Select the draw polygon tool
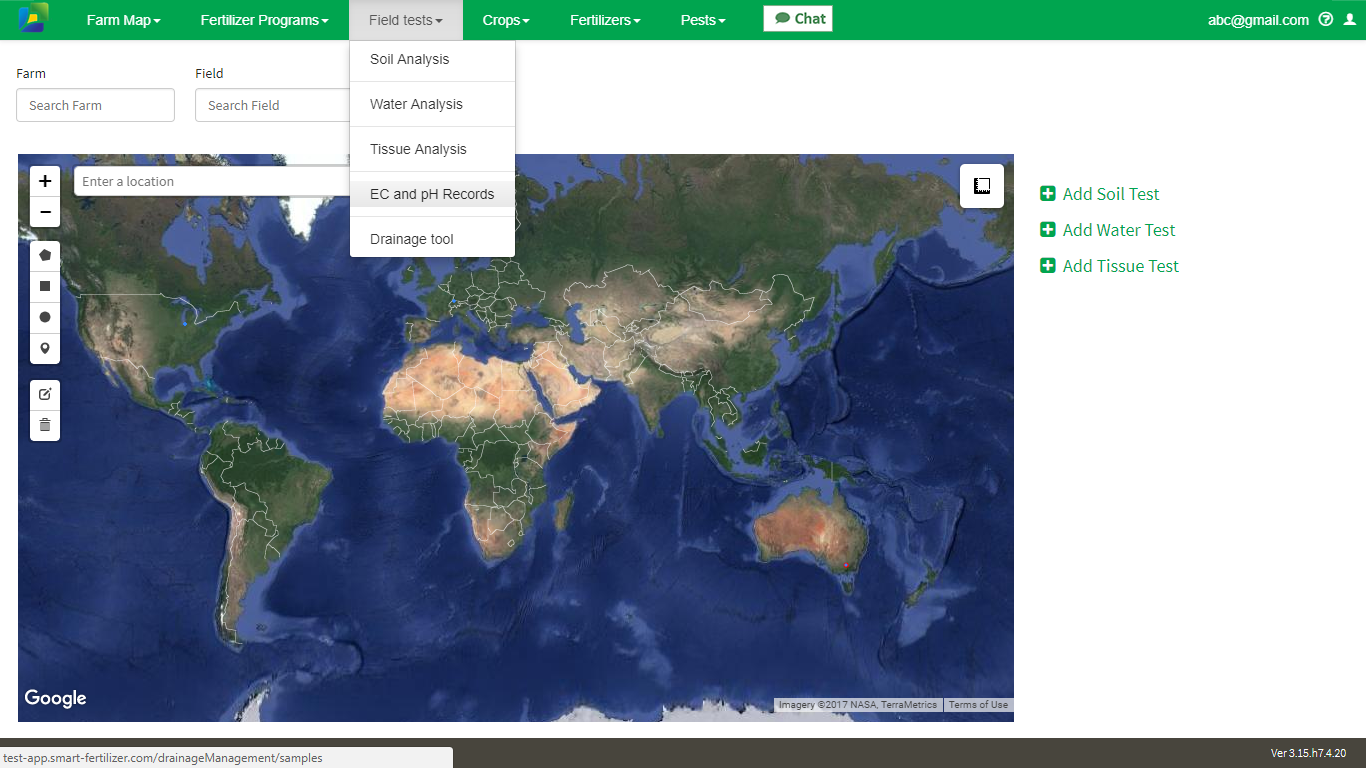The width and height of the screenshot is (1366, 768). (45, 256)
